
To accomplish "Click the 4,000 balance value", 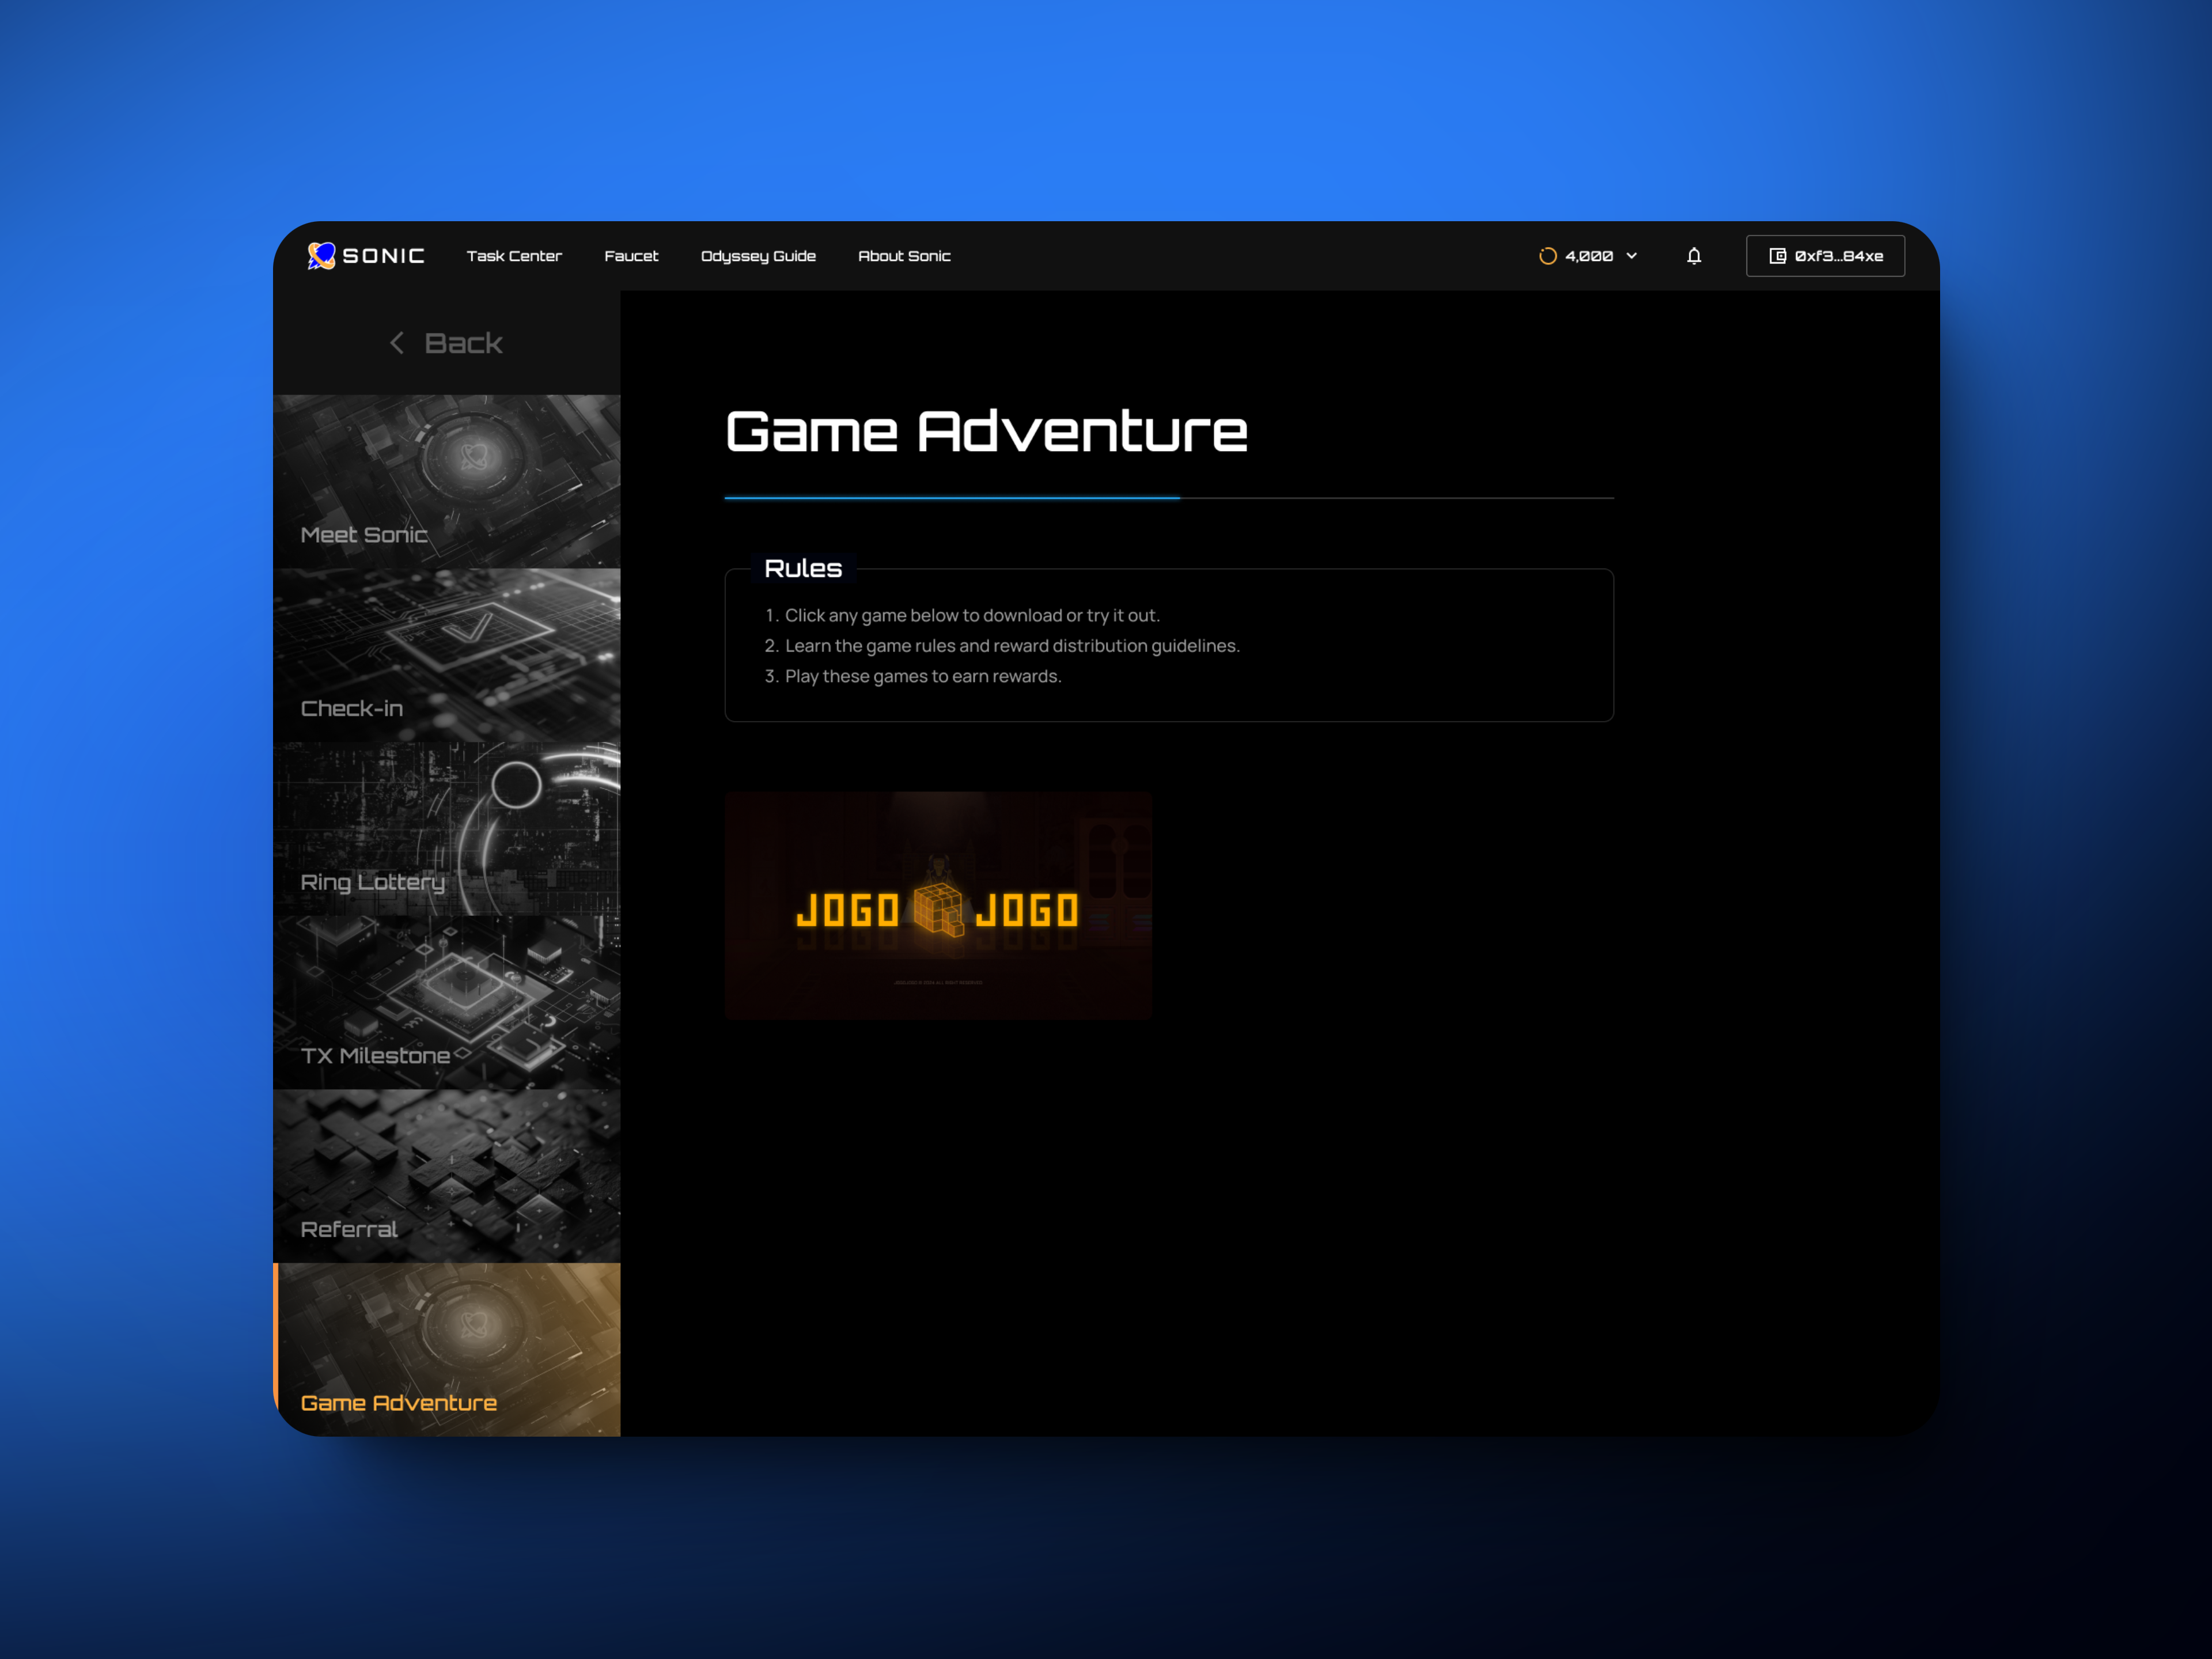I will (1589, 256).
